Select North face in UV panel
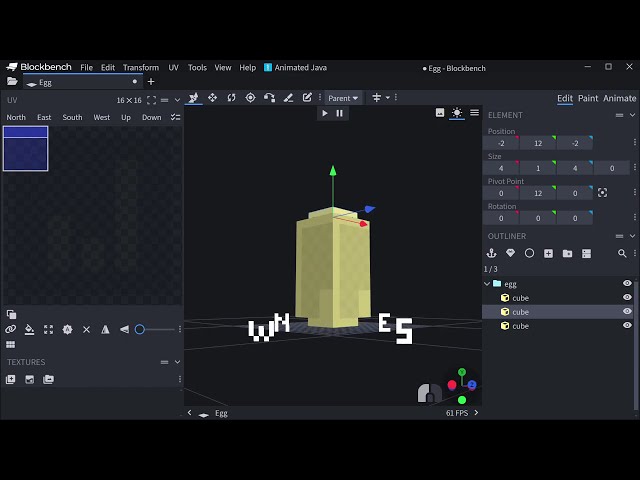 pyautogui.click(x=16, y=118)
